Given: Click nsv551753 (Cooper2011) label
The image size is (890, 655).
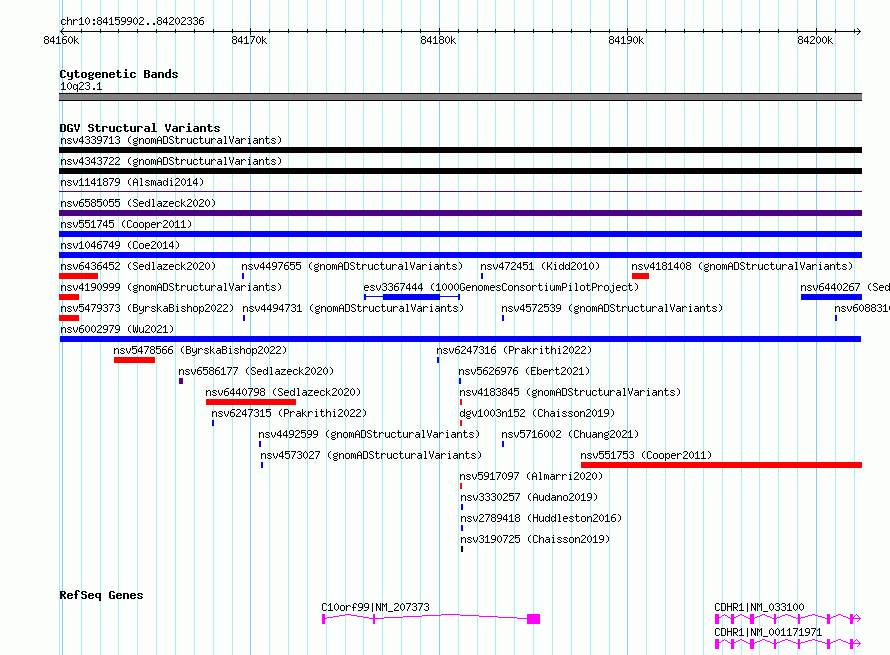Looking at the screenshot, I should click(x=646, y=455).
